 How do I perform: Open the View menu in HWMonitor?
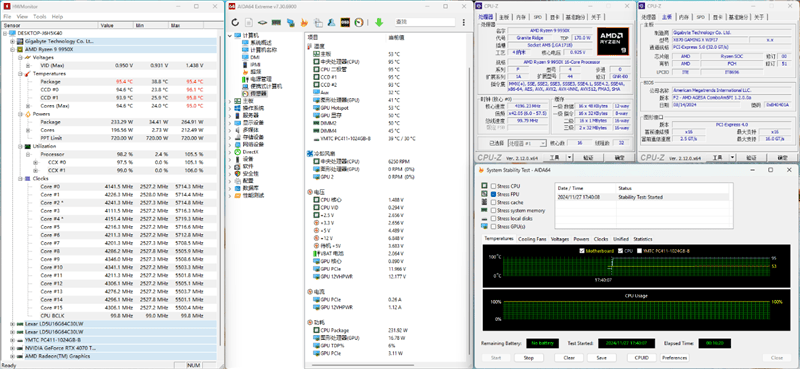click(22, 16)
